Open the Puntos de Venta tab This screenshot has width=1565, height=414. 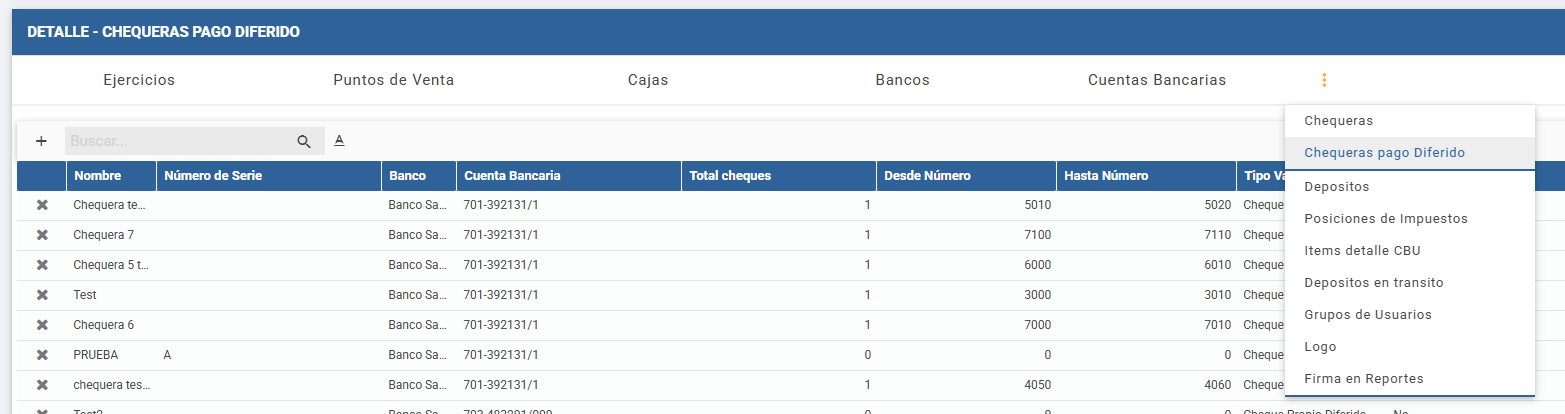(393, 80)
